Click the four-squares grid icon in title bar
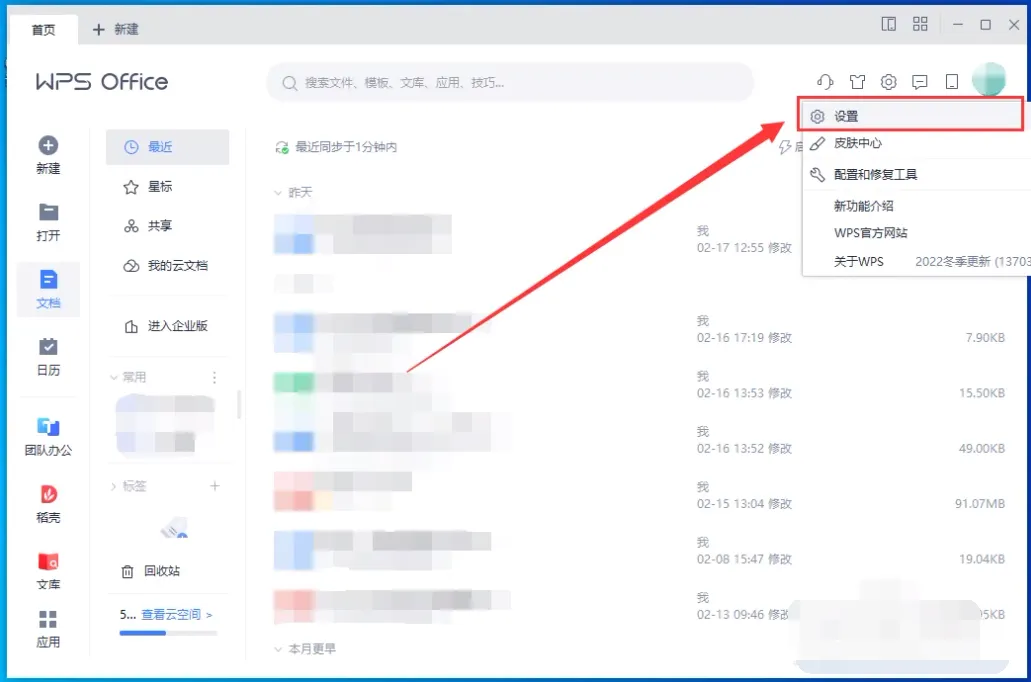 click(920, 24)
